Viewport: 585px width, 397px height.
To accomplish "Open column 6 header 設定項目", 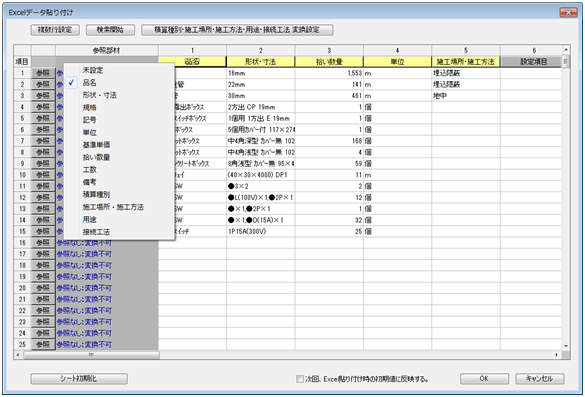I will (534, 62).
